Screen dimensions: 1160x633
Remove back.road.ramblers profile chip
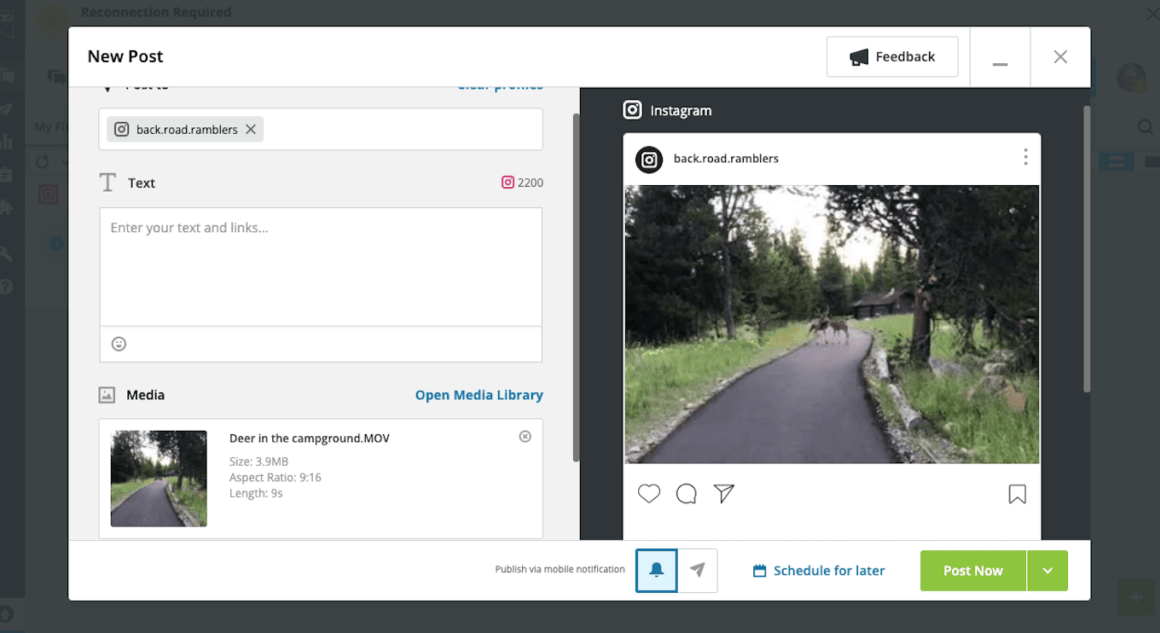click(251, 129)
